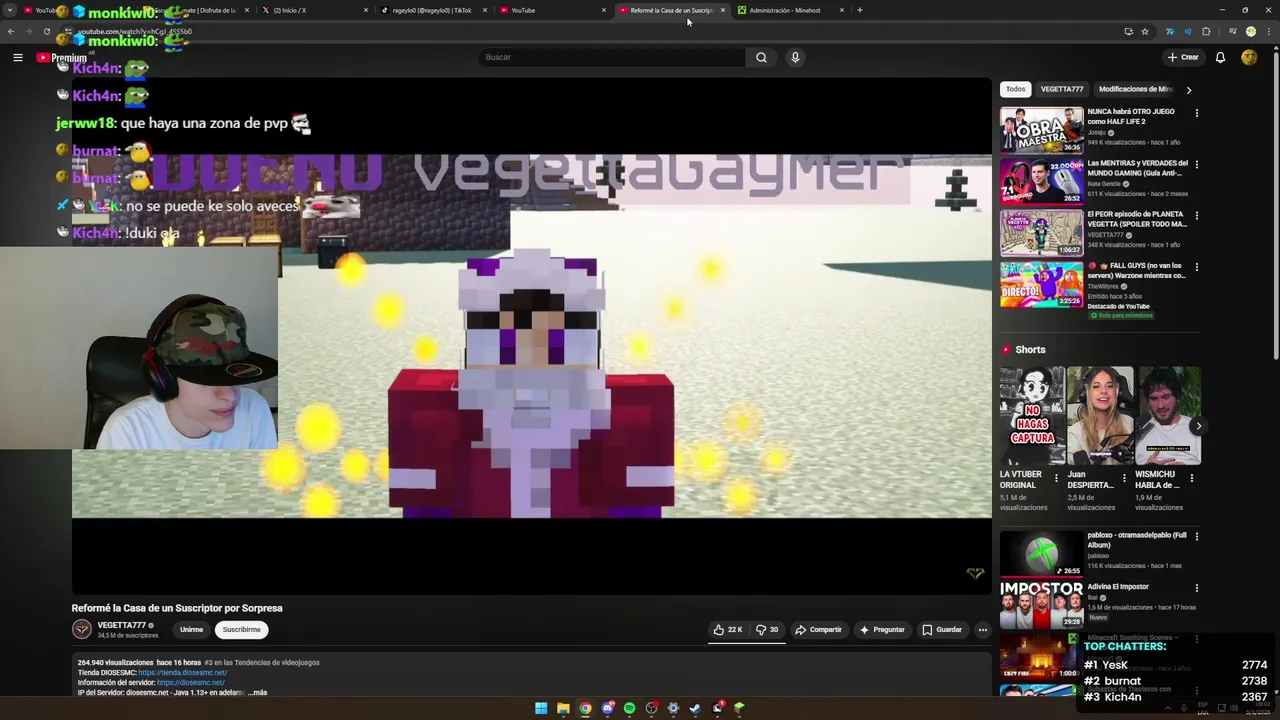Open options for Las MENTIRAS y VERDADES video

coord(1196,164)
